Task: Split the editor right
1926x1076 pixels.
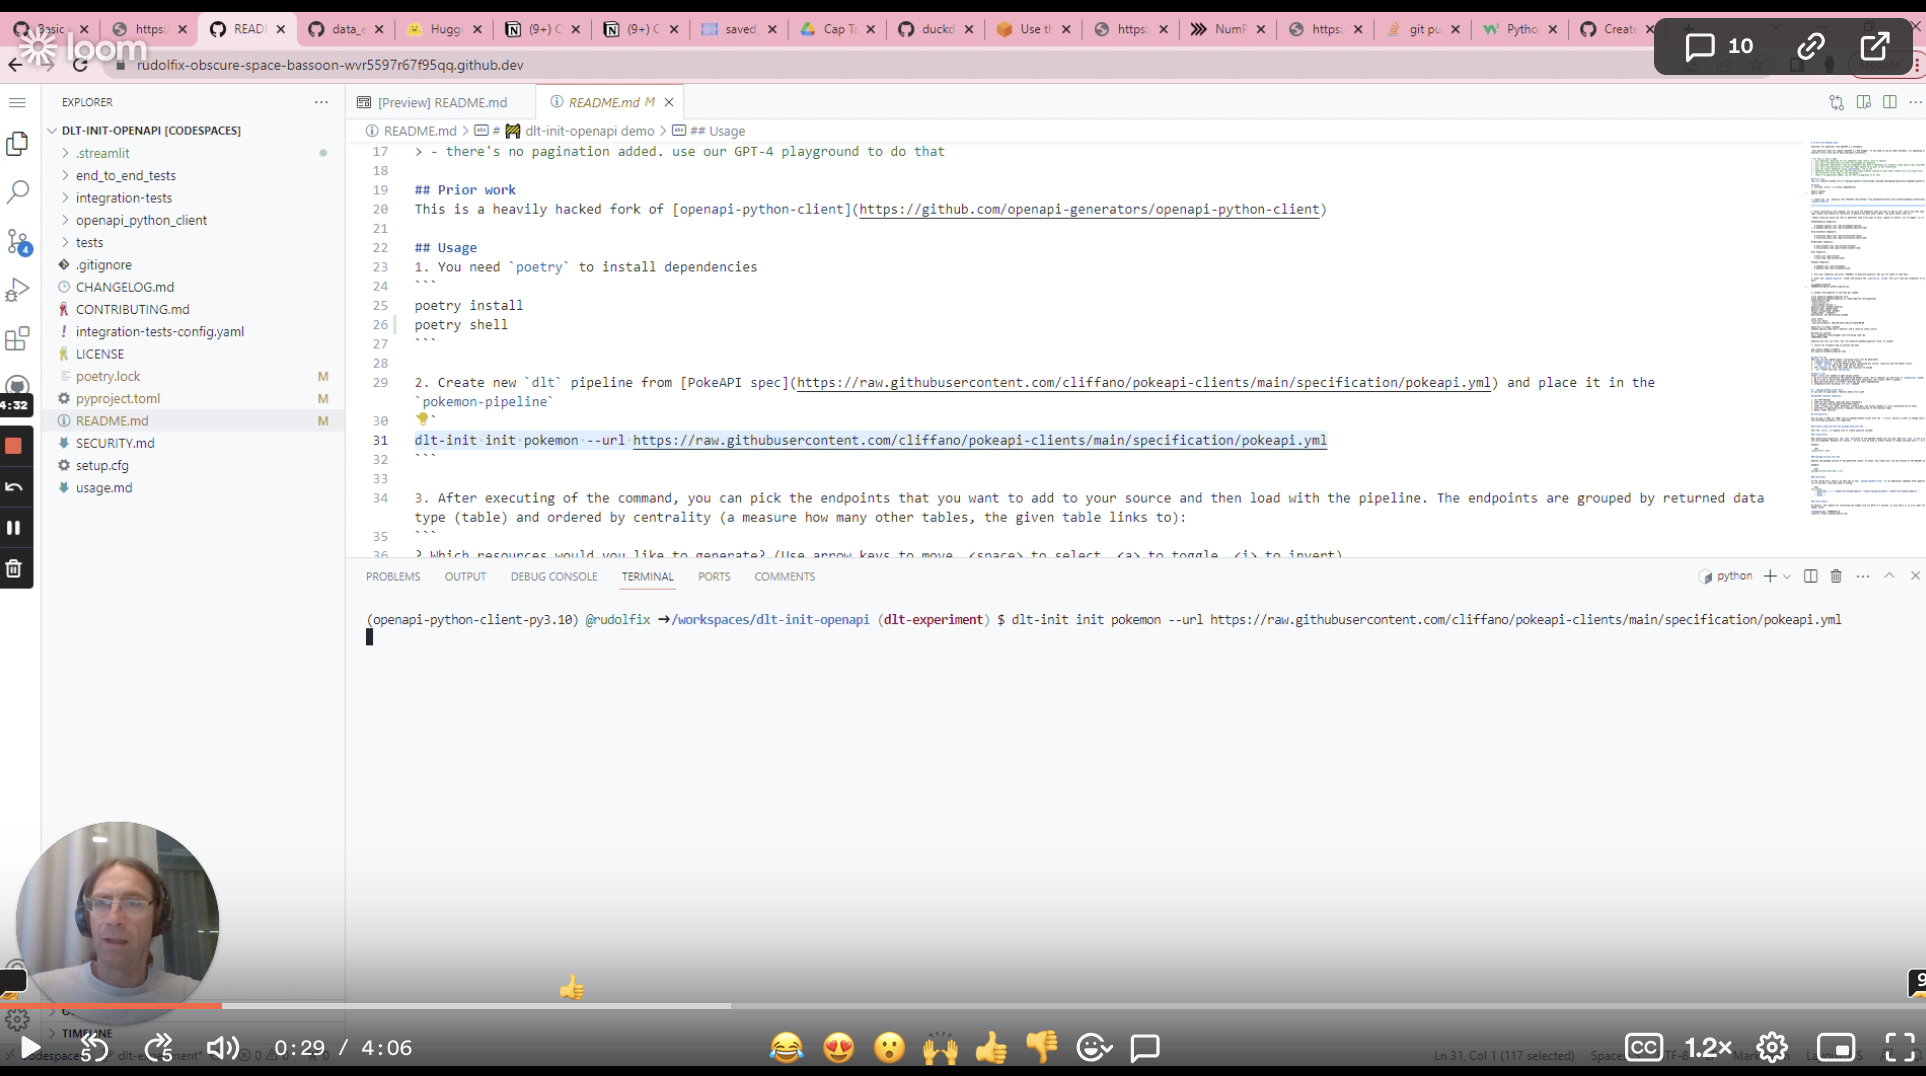Action: click(x=1889, y=102)
